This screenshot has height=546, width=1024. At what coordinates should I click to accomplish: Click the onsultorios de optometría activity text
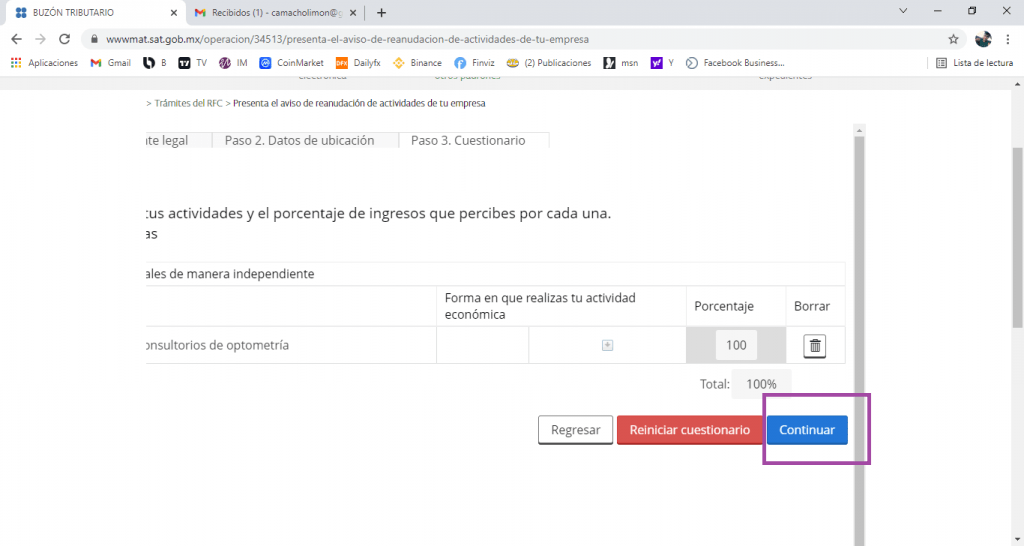point(217,345)
